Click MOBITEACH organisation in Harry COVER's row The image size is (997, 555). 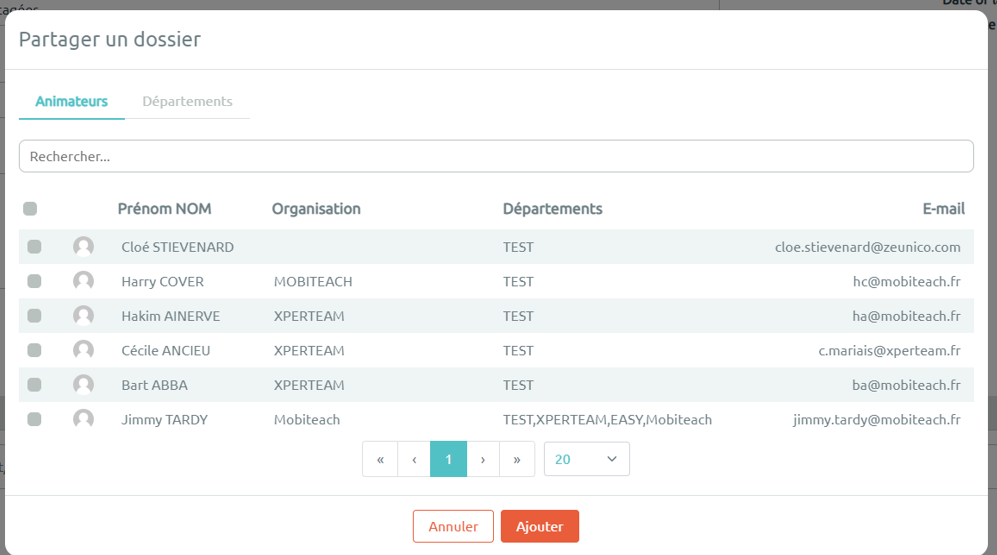313,282
